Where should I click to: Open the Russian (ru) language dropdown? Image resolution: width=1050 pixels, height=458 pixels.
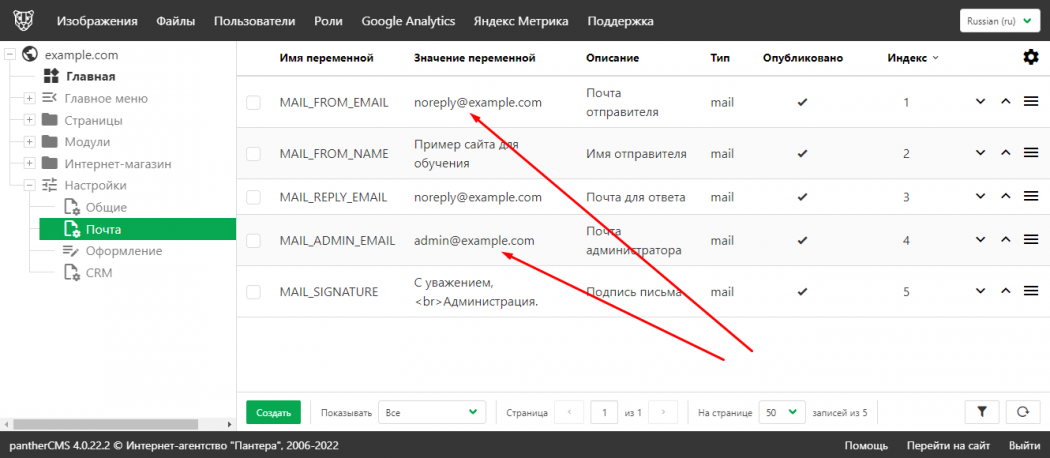tap(1000, 21)
